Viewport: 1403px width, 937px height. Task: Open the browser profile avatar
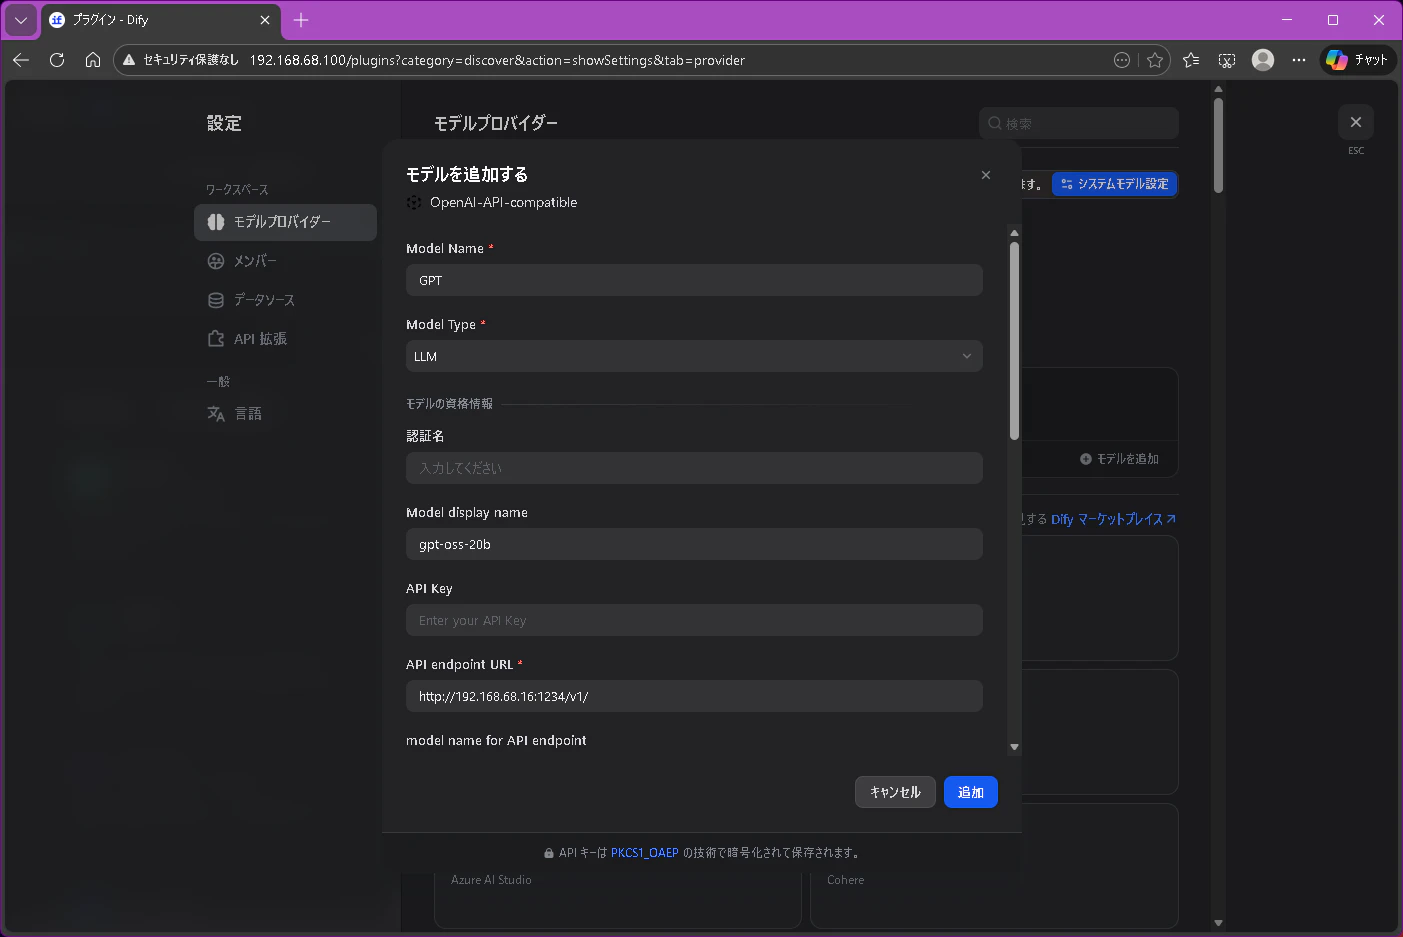point(1263,60)
